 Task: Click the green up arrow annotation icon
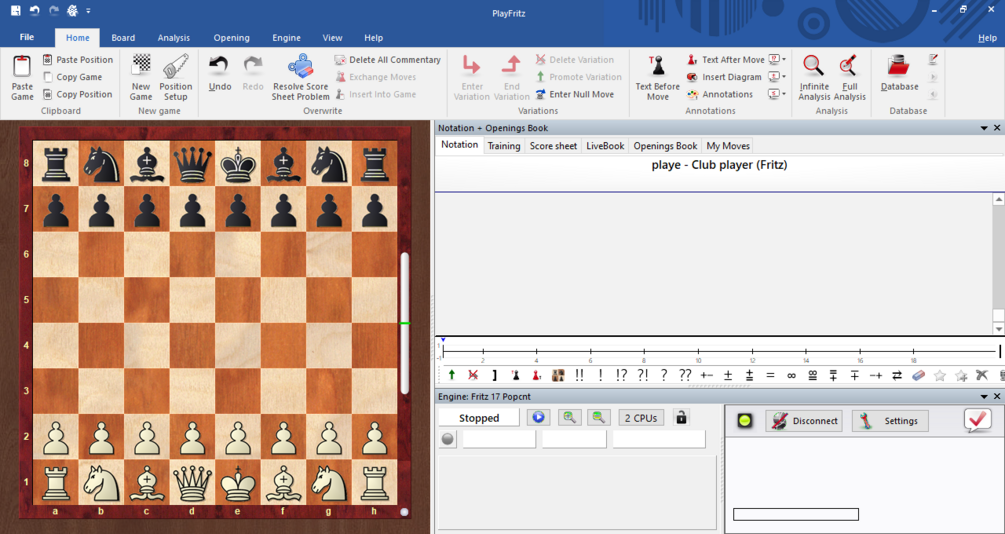[452, 376]
